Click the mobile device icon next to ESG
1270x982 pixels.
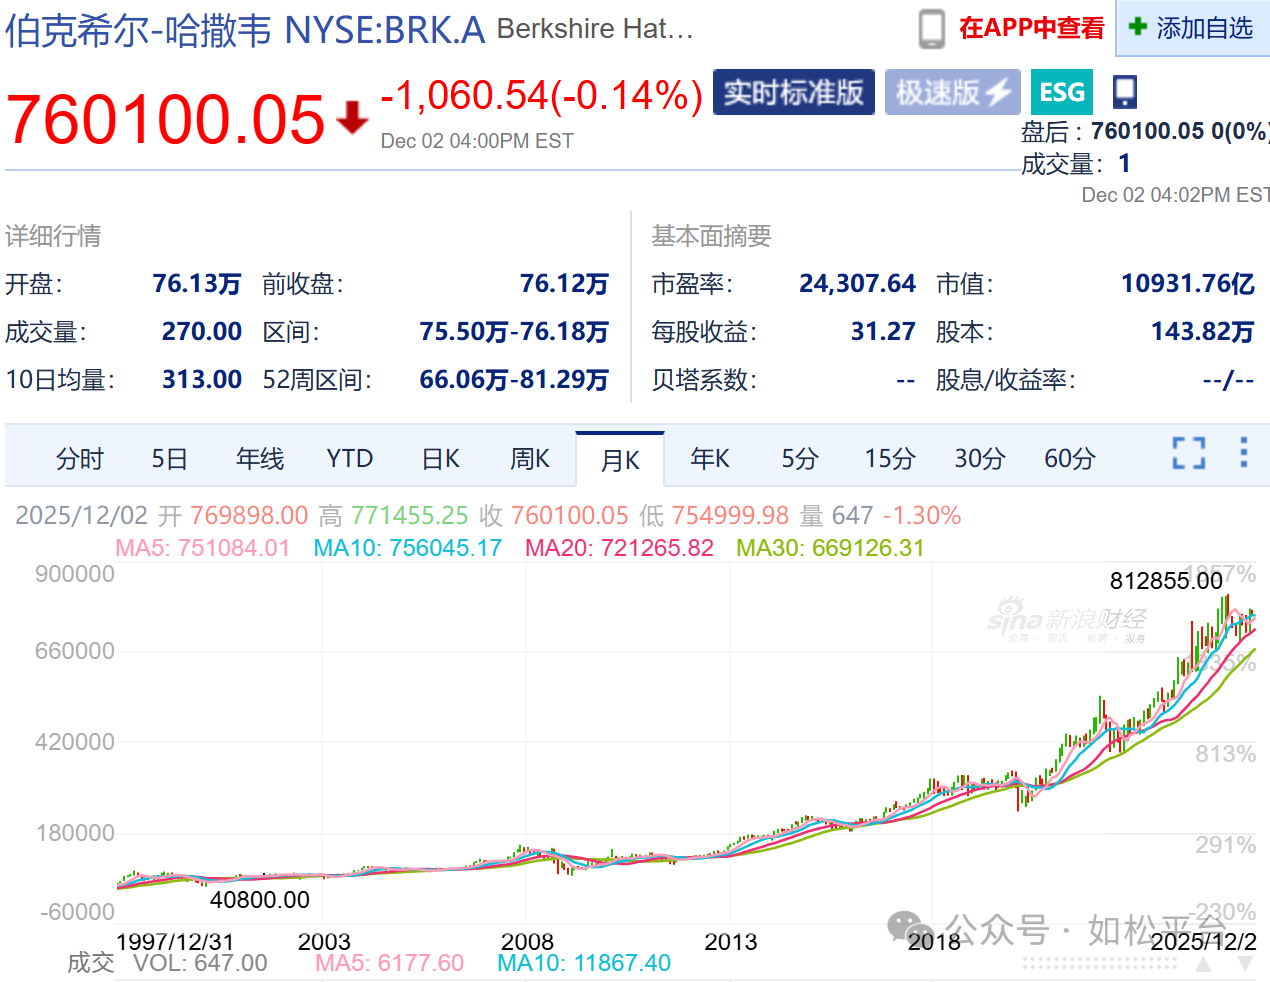[1125, 92]
